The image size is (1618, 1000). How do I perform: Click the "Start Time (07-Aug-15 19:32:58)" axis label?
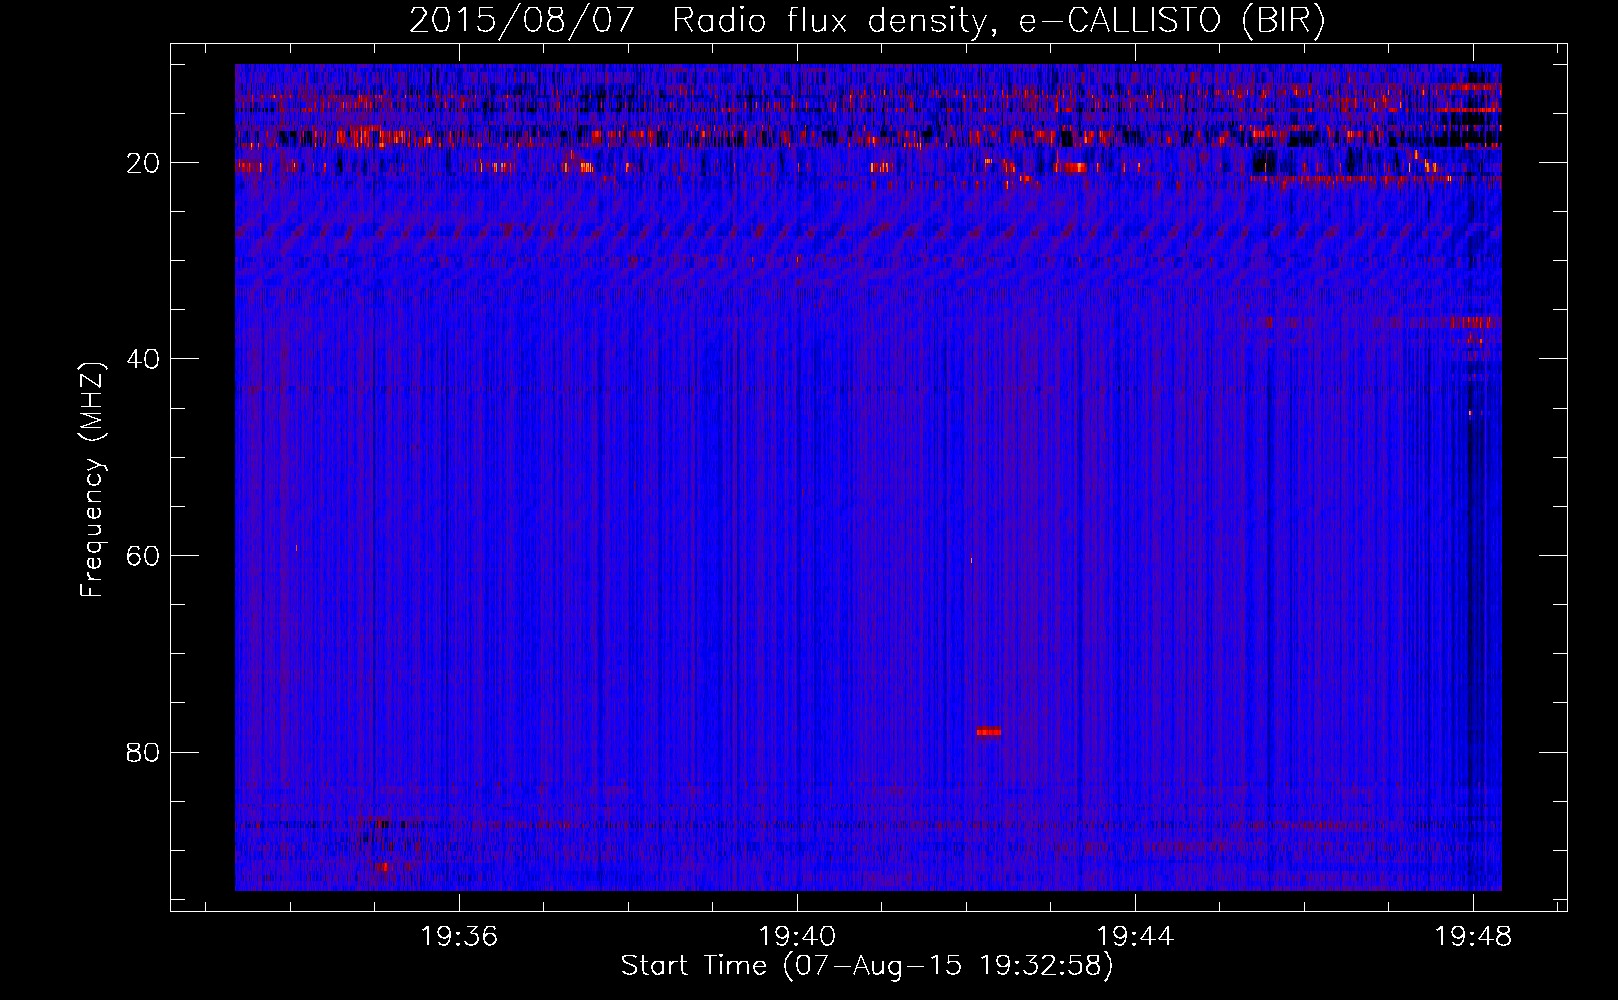(x=867, y=966)
